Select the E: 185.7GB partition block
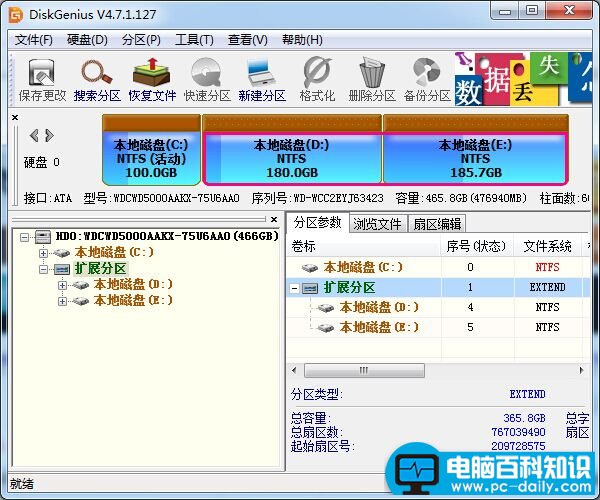Image resolution: width=600 pixels, height=500 pixels. point(475,150)
